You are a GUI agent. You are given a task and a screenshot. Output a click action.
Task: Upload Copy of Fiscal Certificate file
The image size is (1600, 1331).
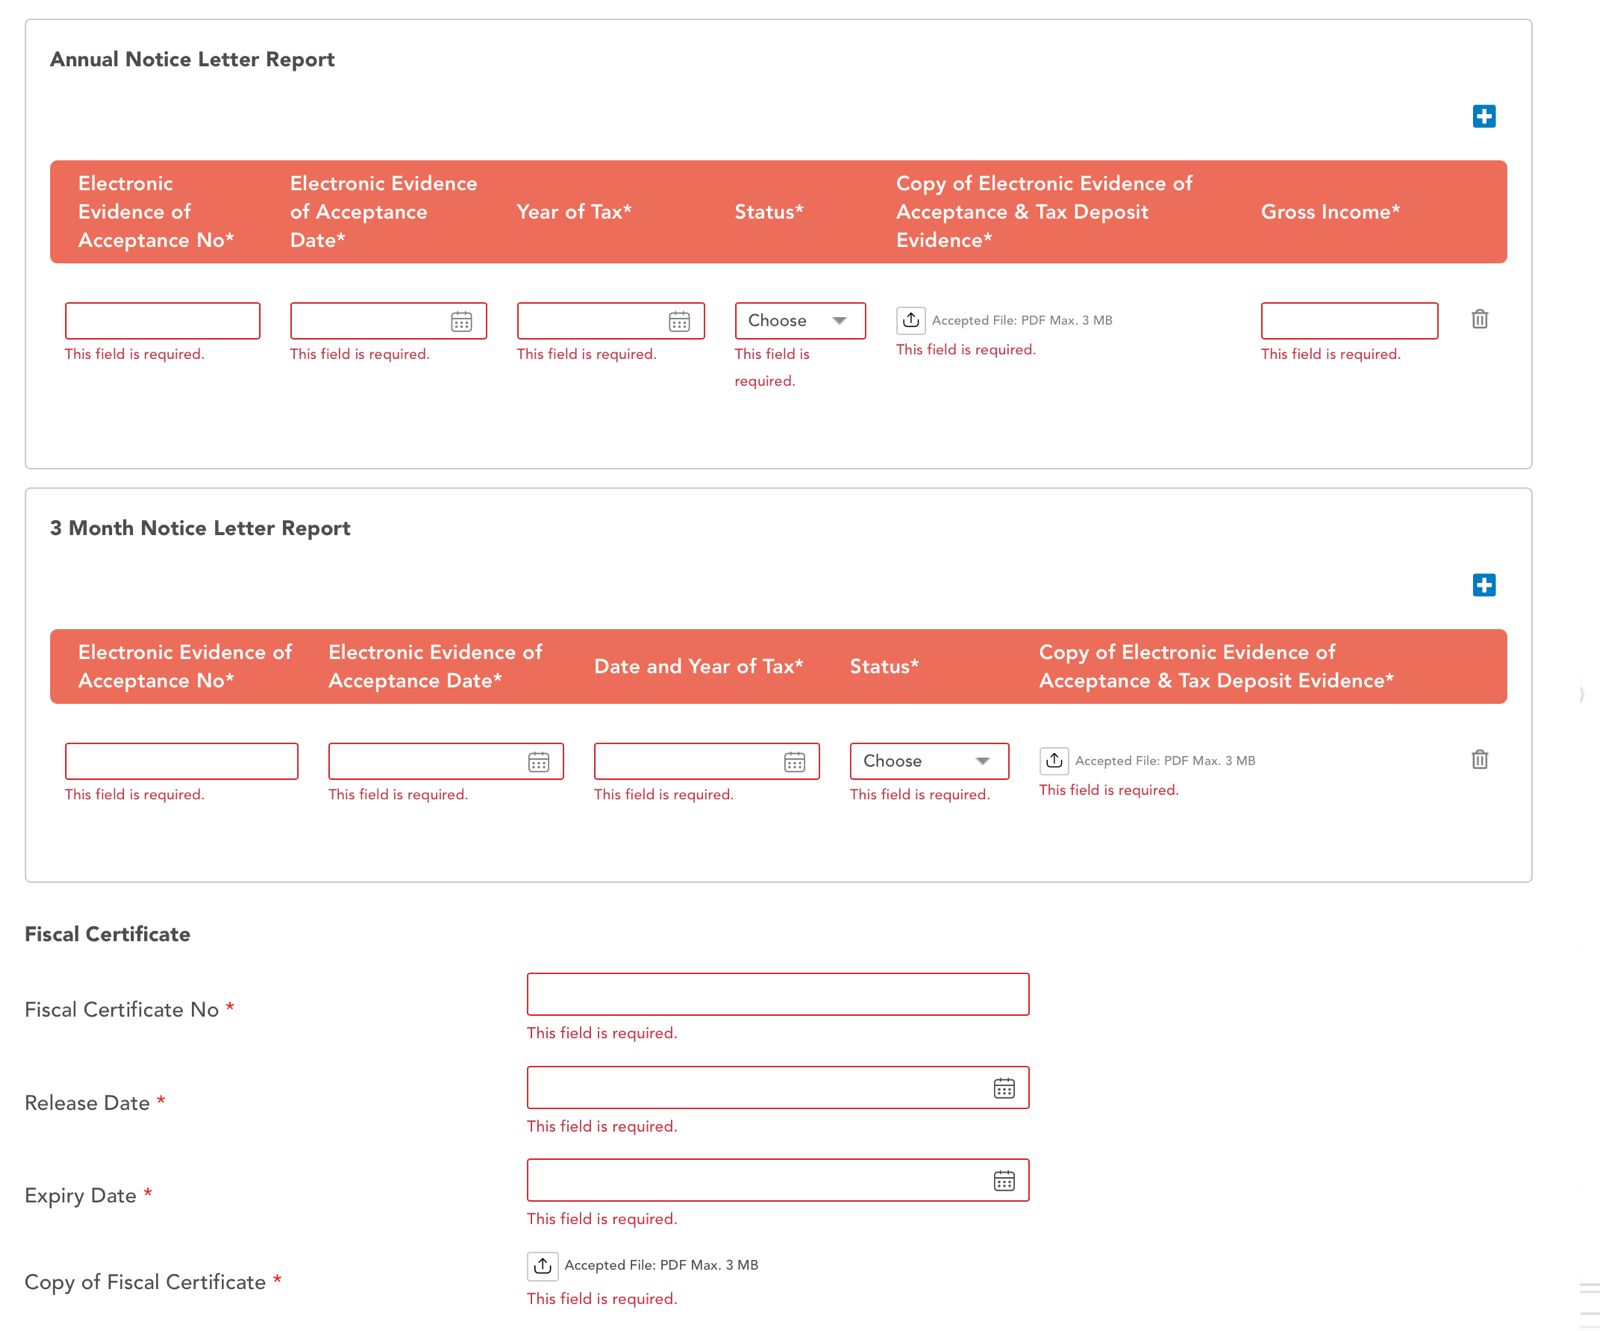(542, 1266)
